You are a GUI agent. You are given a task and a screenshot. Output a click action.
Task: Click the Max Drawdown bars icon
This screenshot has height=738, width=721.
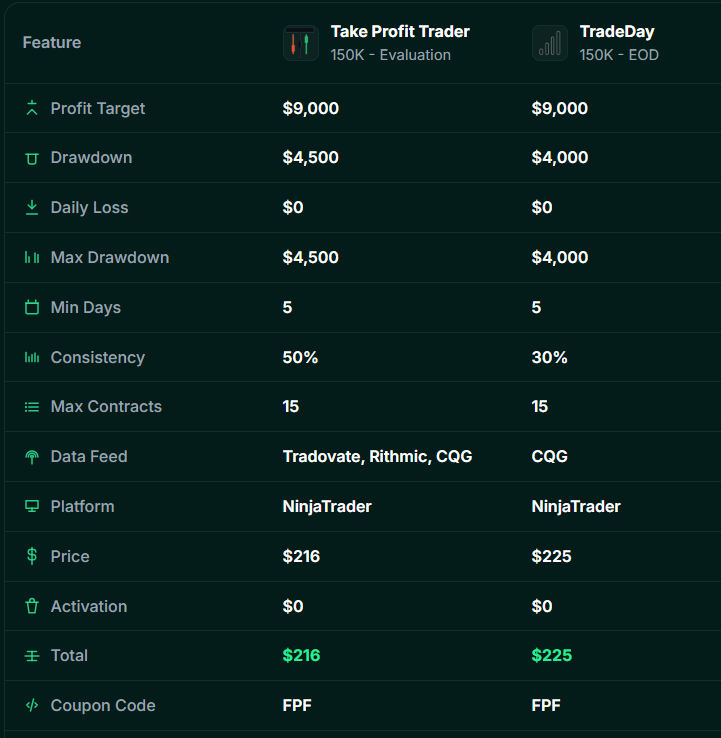(x=32, y=257)
